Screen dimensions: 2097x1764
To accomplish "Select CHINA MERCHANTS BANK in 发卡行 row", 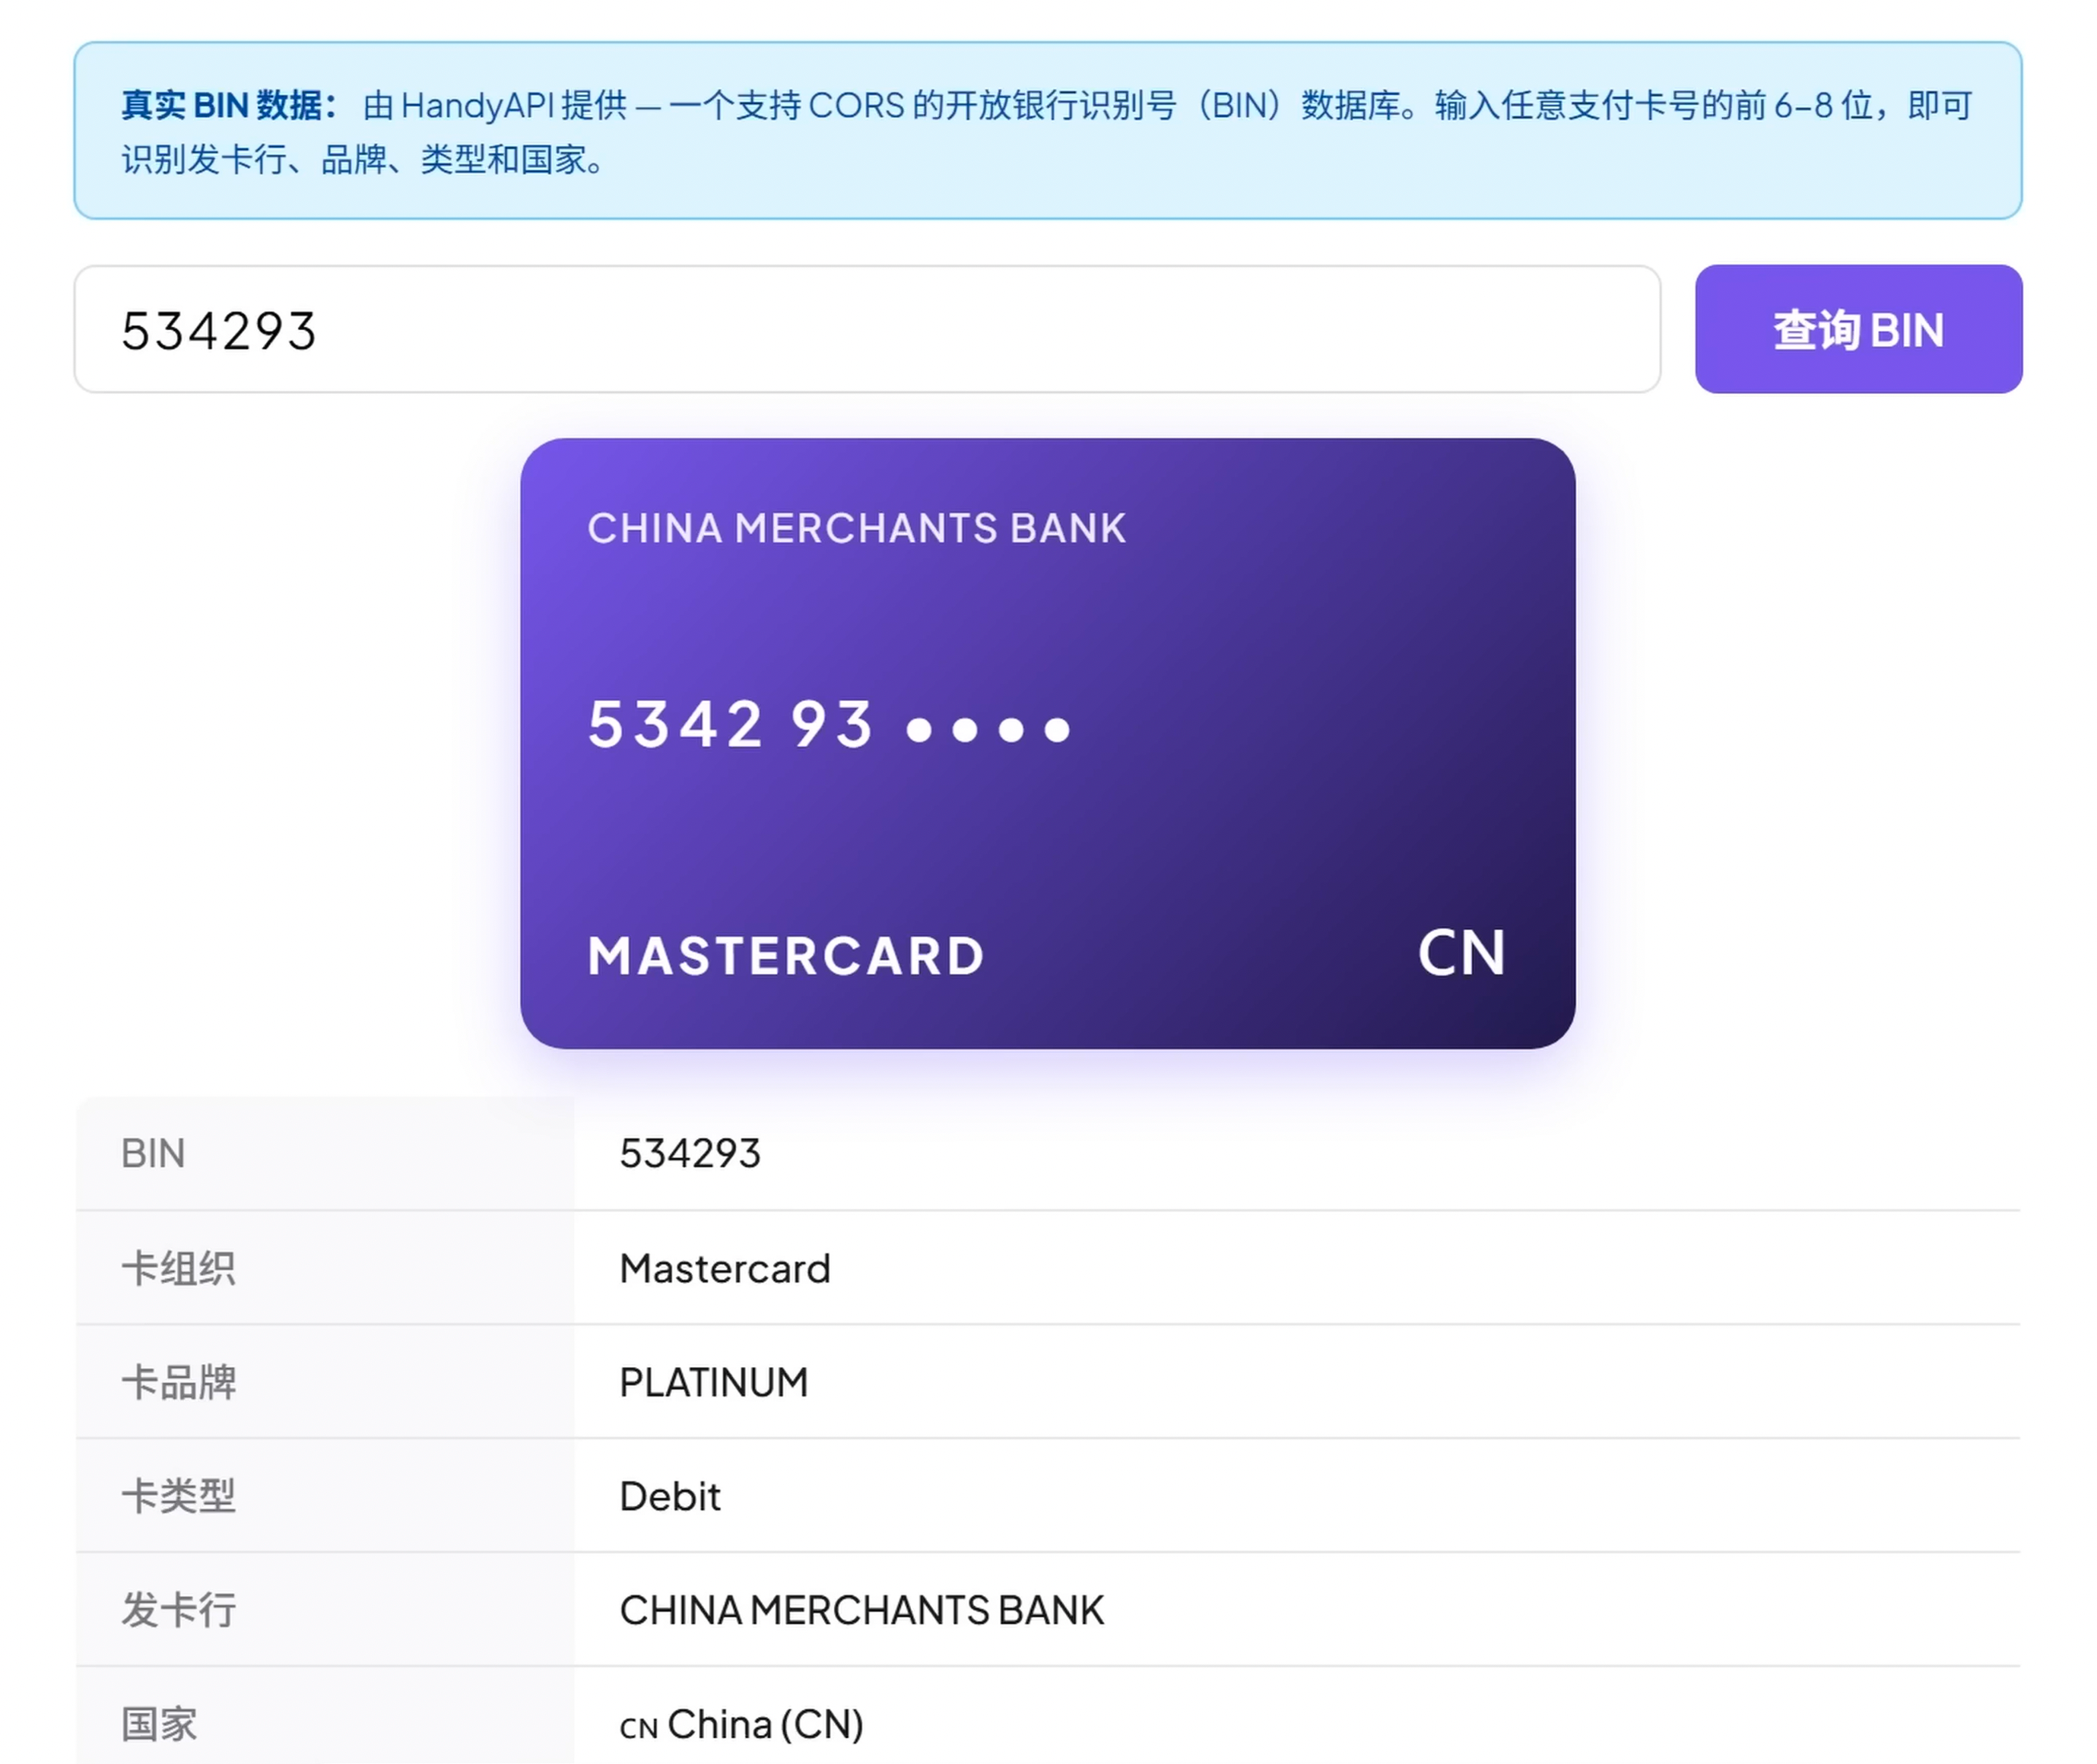I will coord(862,1610).
